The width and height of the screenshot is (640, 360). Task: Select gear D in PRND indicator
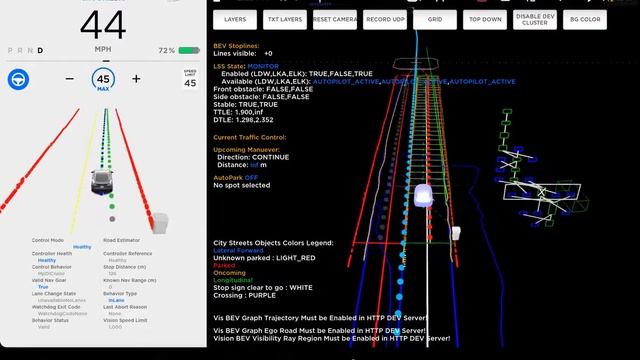40,51
